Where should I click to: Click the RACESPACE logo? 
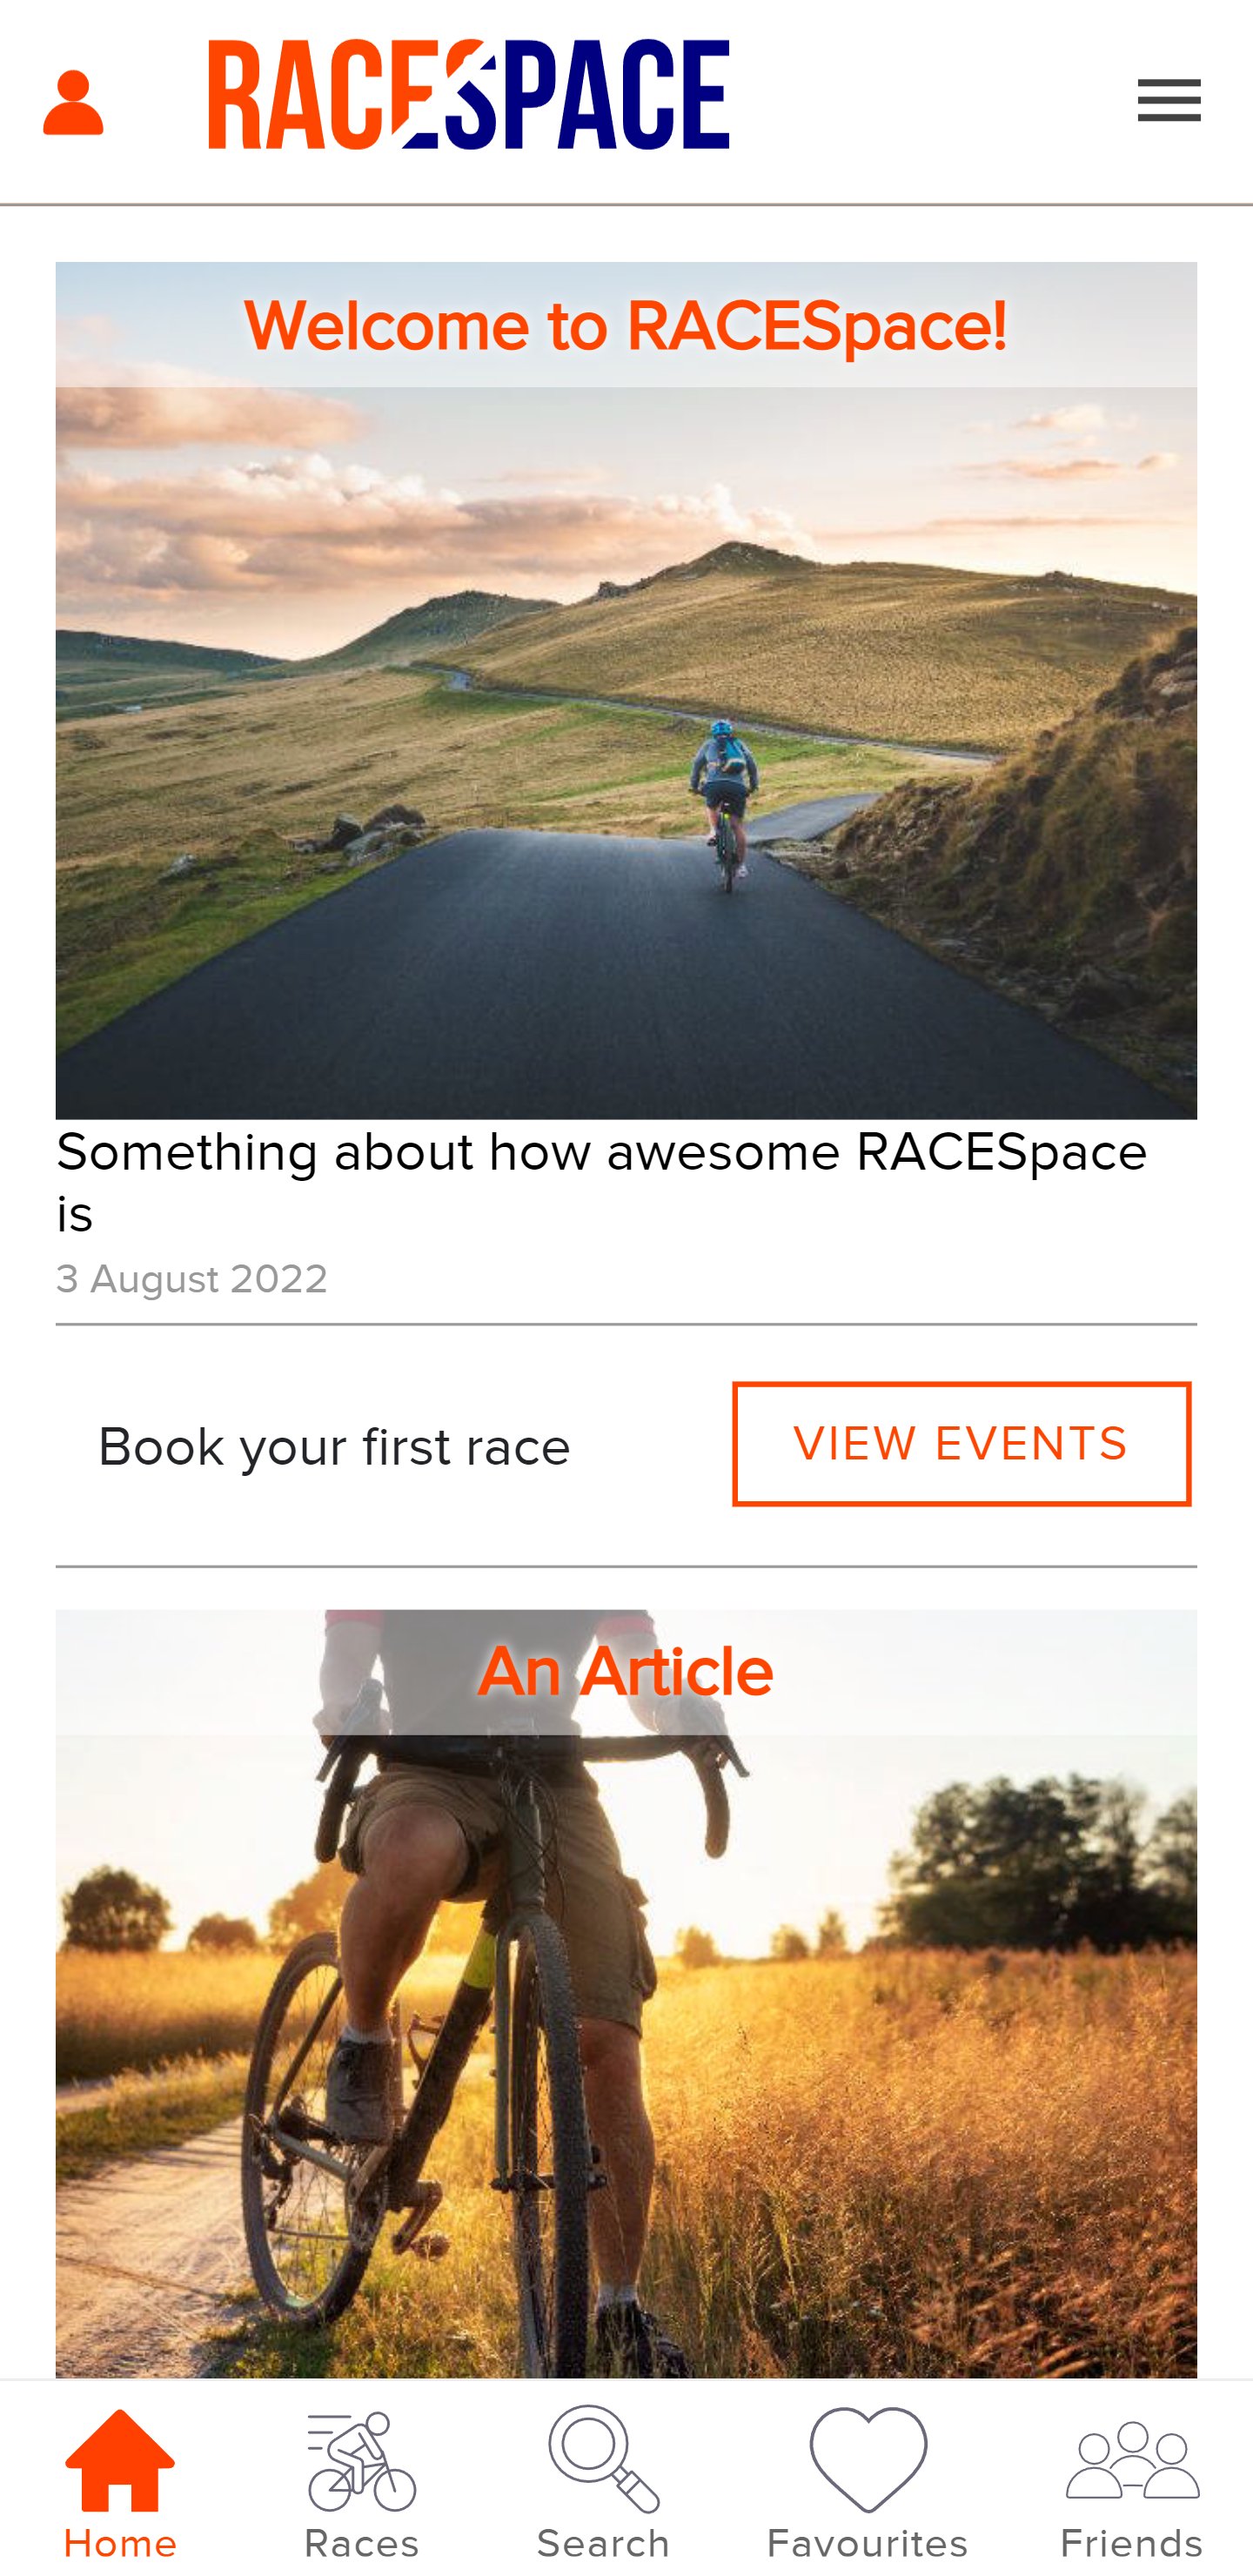coord(468,95)
